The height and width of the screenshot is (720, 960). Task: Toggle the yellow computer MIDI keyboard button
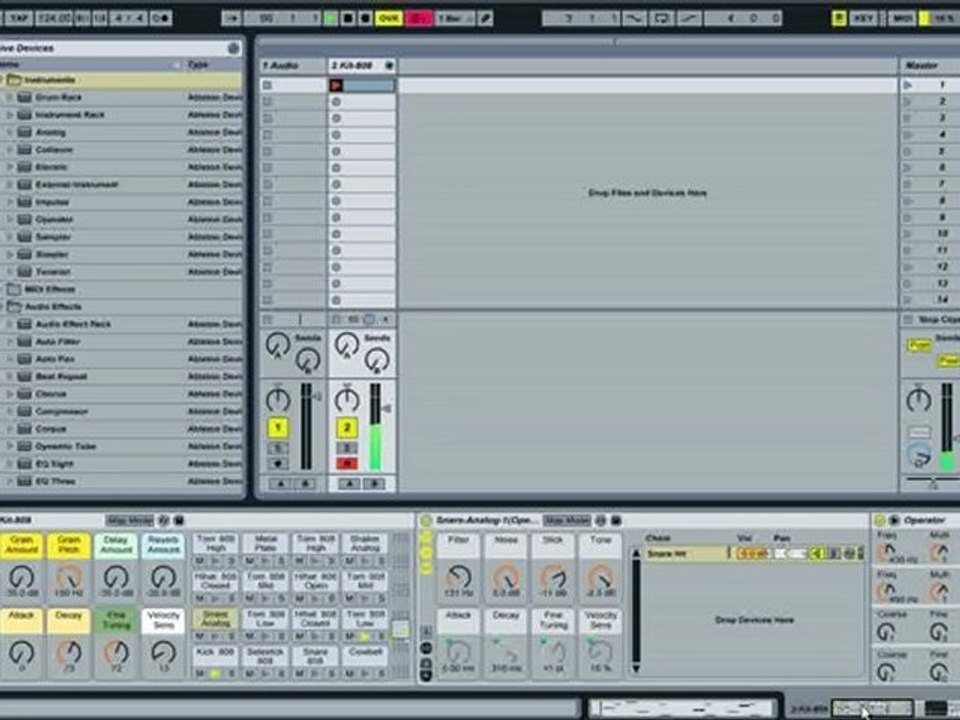839,18
